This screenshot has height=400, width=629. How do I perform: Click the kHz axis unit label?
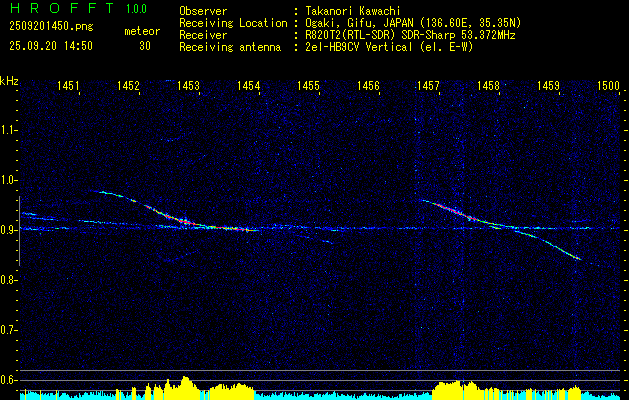[9, 81]
